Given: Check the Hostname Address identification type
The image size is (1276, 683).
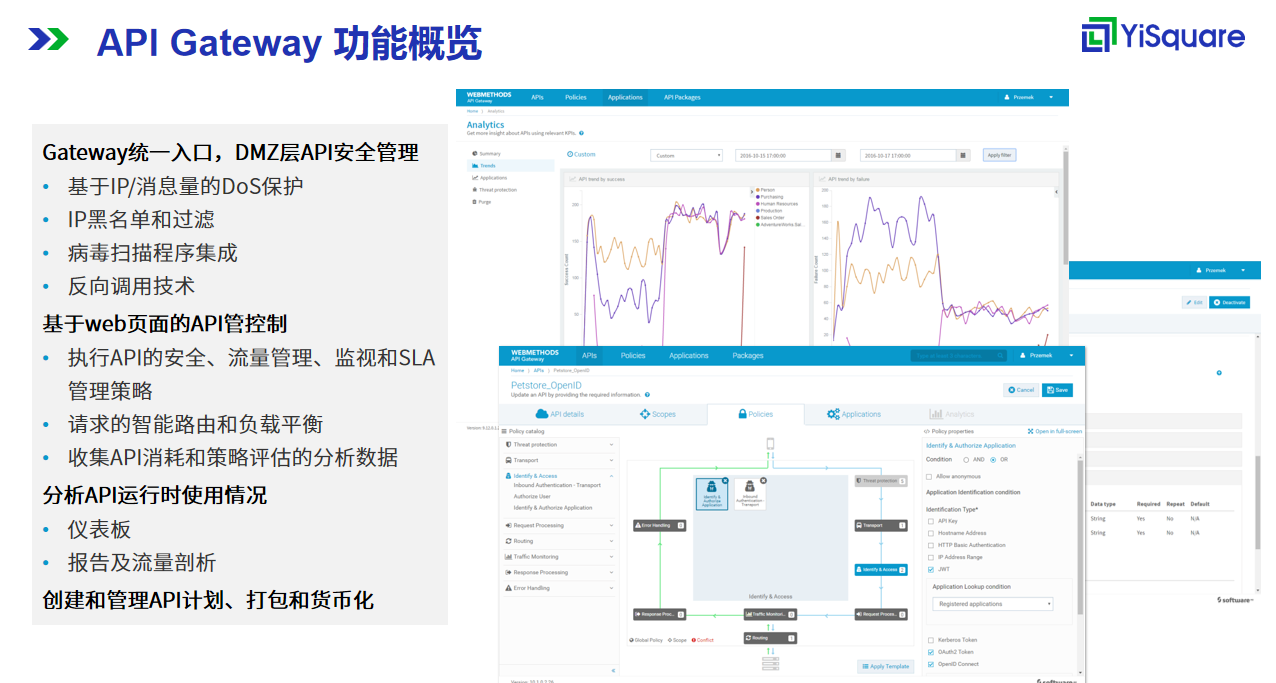Looking at the screenshot, I should tap(930, 533).
